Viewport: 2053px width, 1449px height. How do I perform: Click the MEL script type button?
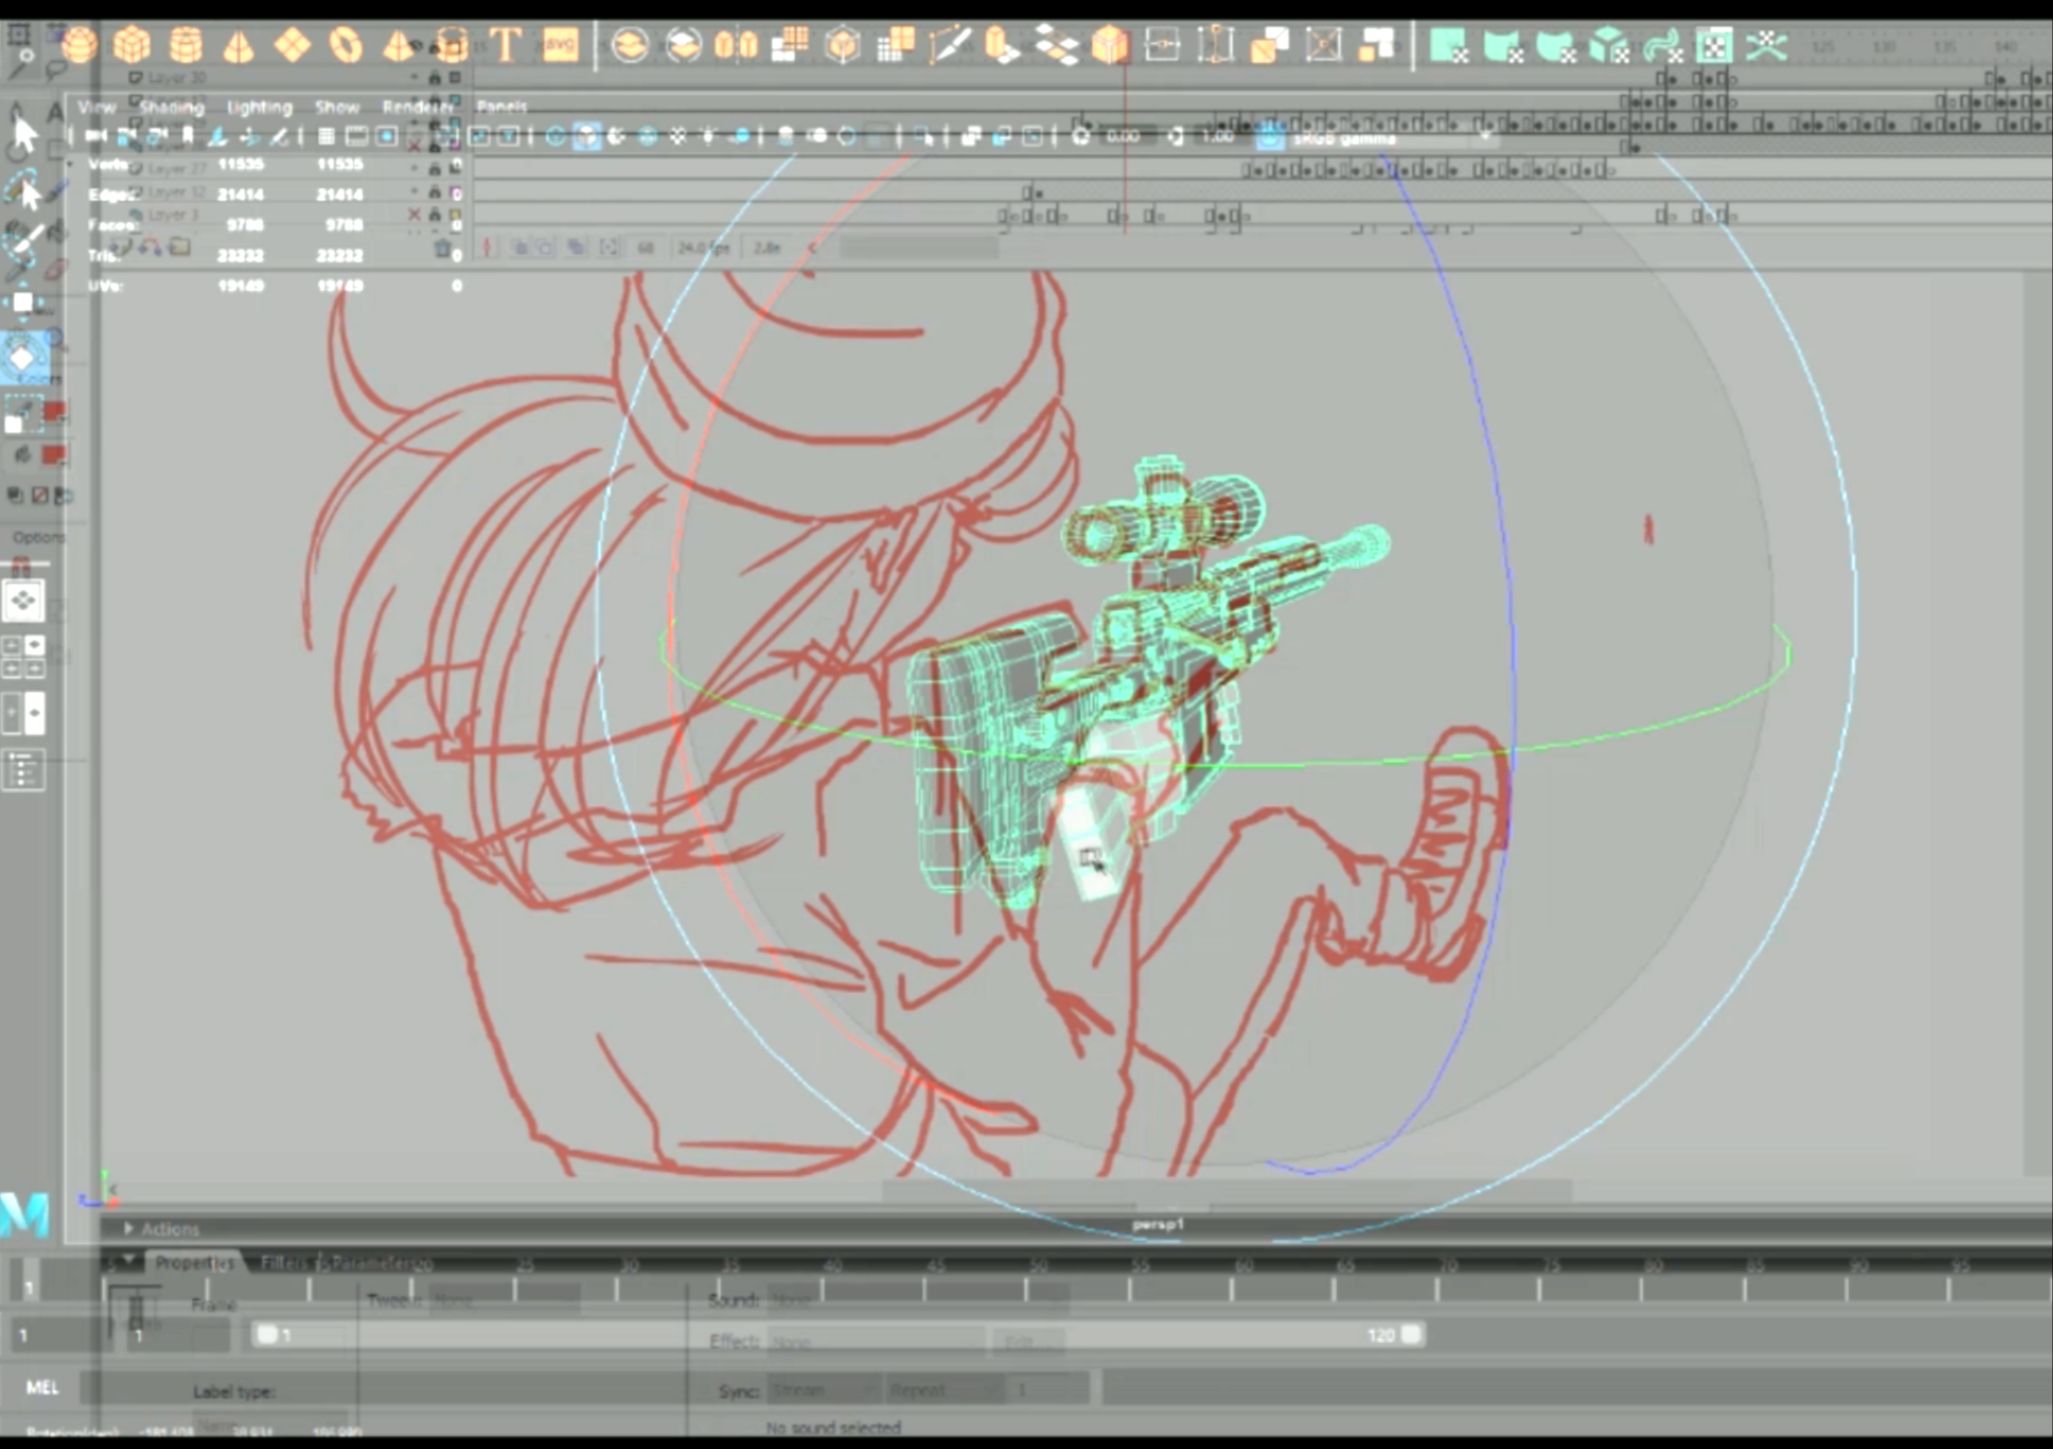pos(42,1387)
